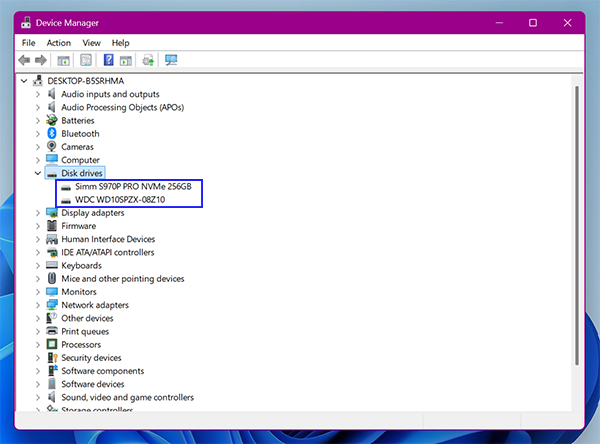Click the Display adapters icon
600x444 pixels.
(52, 212)
